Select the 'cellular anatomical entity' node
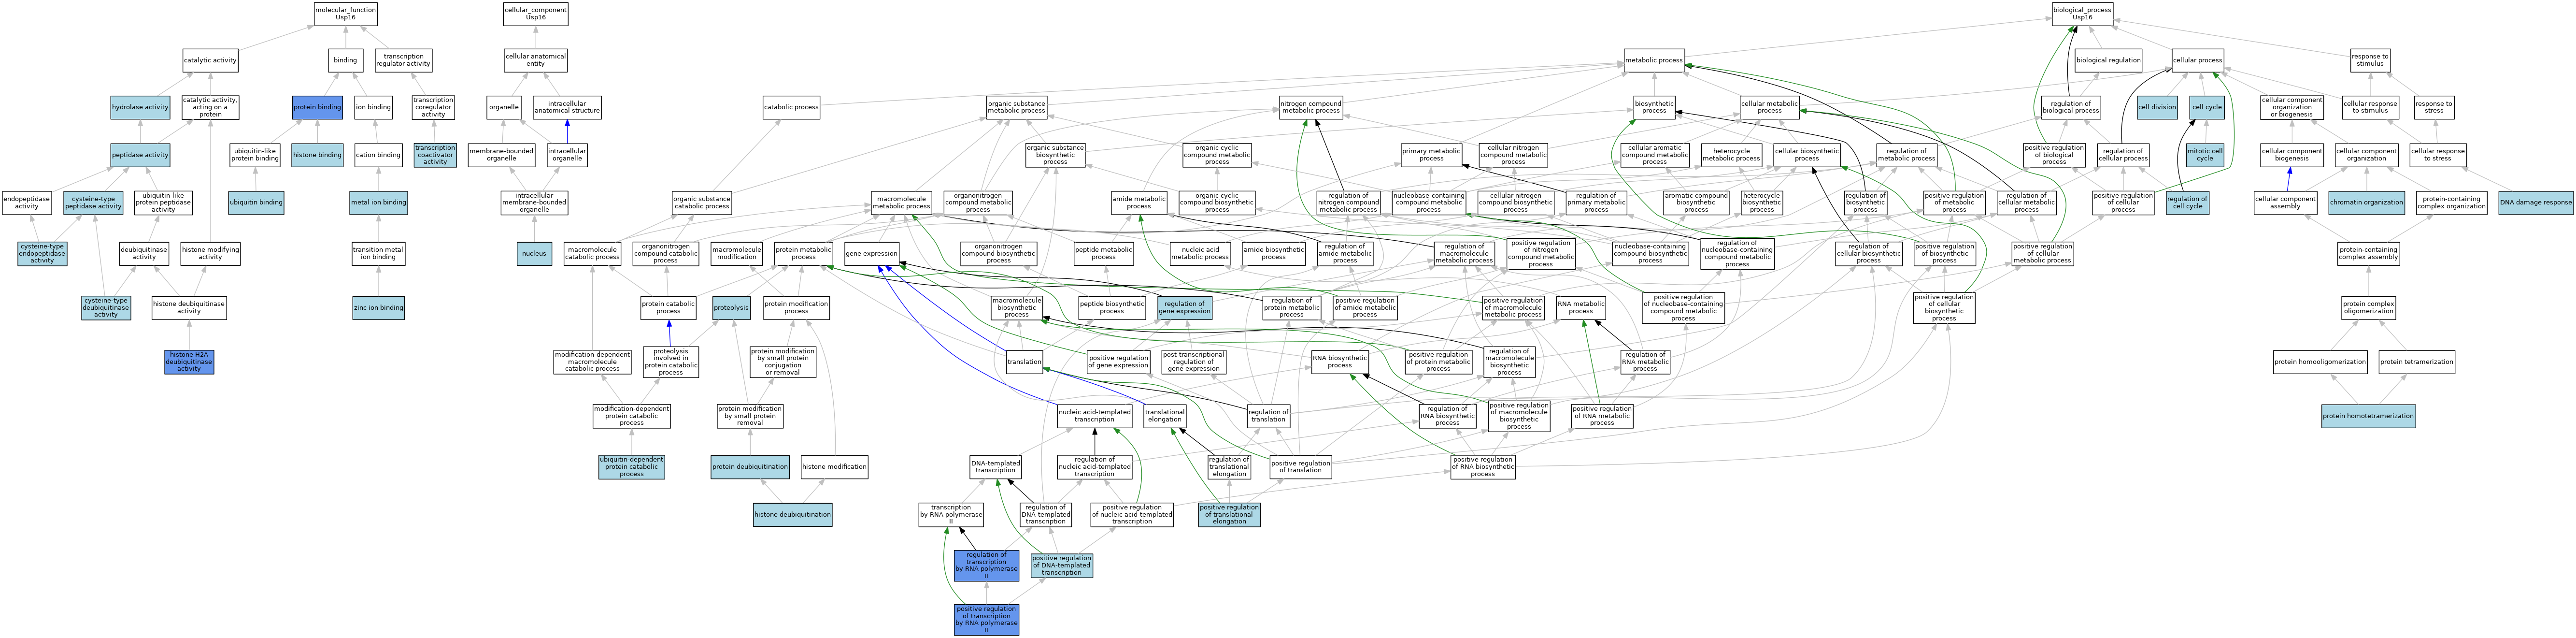 point(535,60)
